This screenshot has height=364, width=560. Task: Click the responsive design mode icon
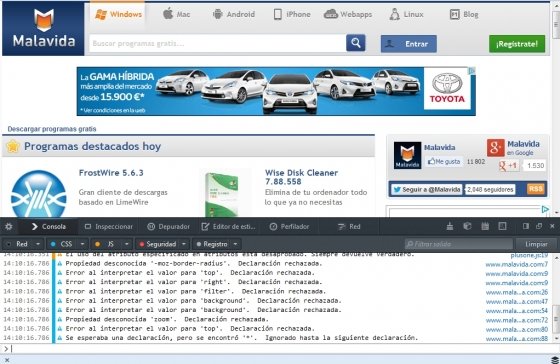coord(502,226)
